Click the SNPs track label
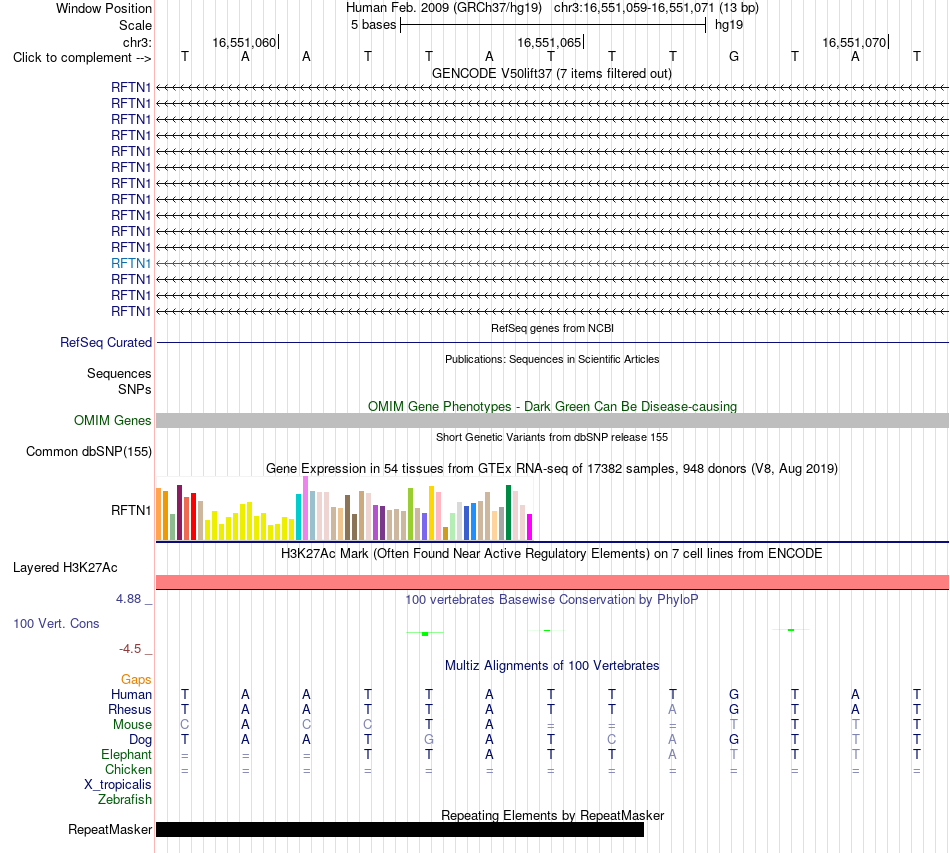The height and width of the screenshot is (853, 950). click(x=135, y=389)
